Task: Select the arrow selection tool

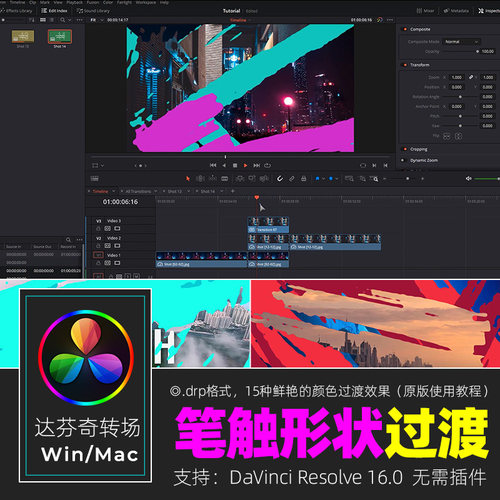Action: click(188, 179)
